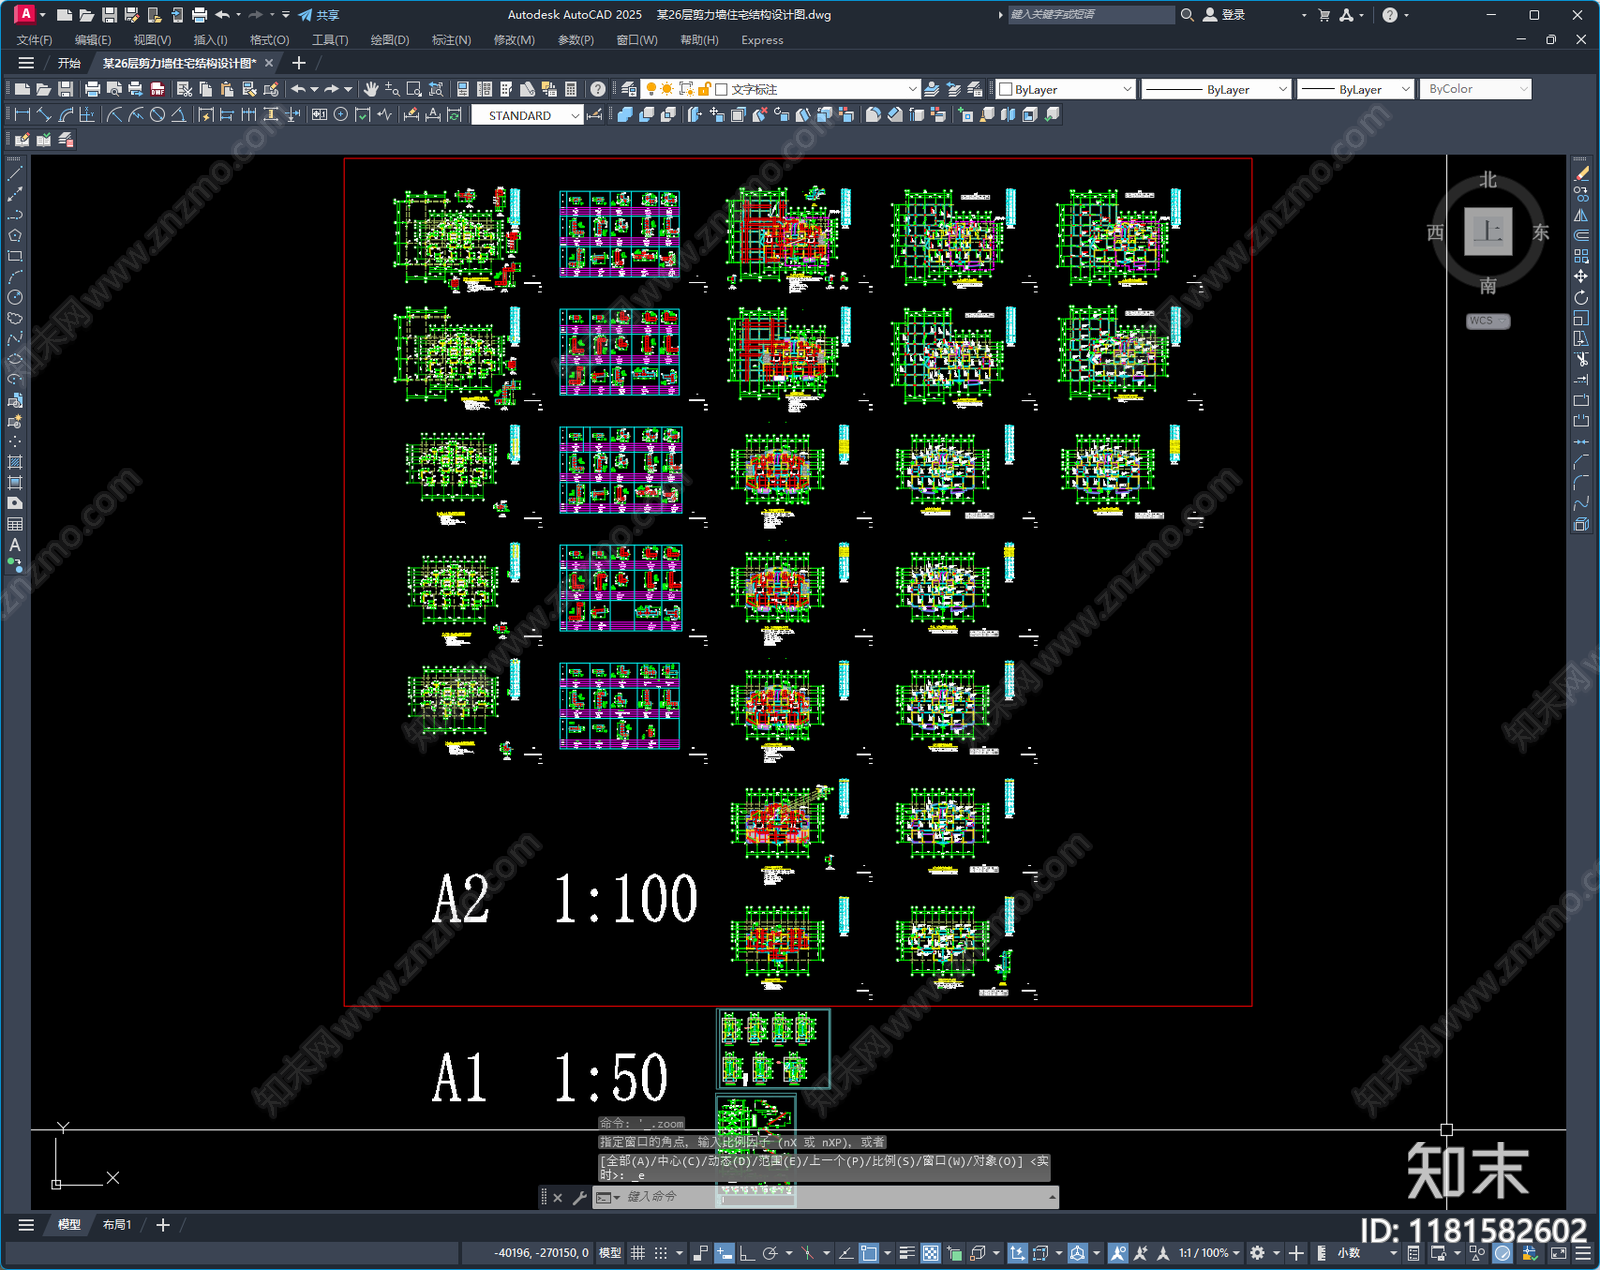The height and width of the screenshot is (1270, 1600).
Task: Open the 标注(N) menu
Action: click(x=451, y=40)
